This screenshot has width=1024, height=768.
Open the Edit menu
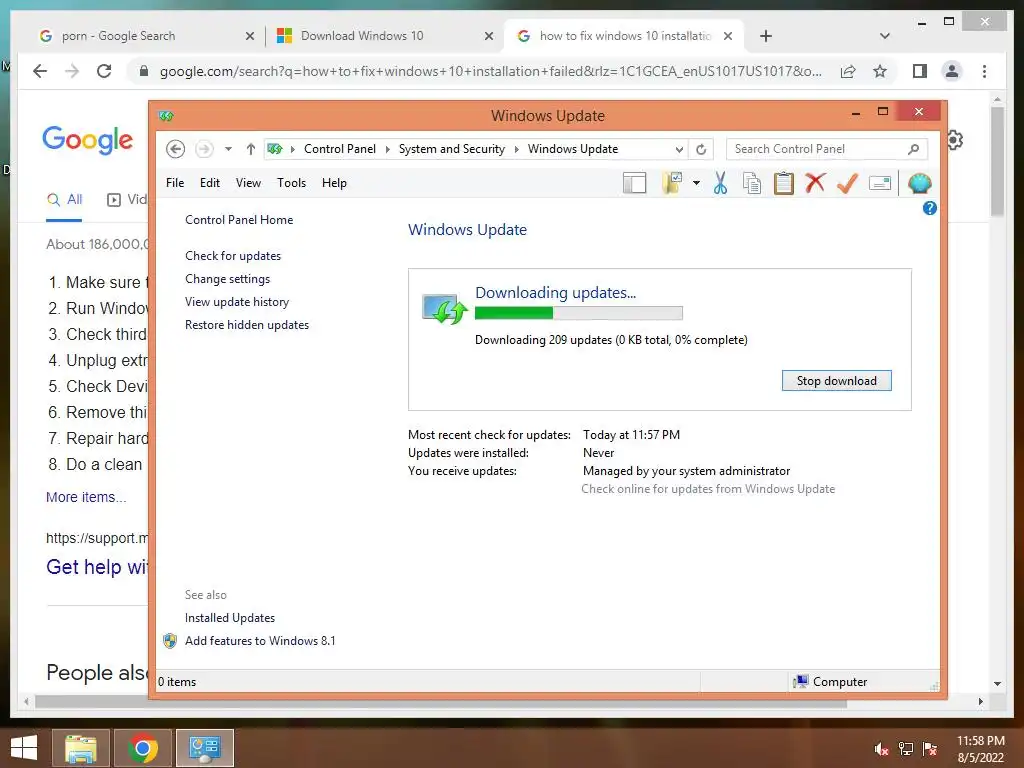click(x=210, y=183)
